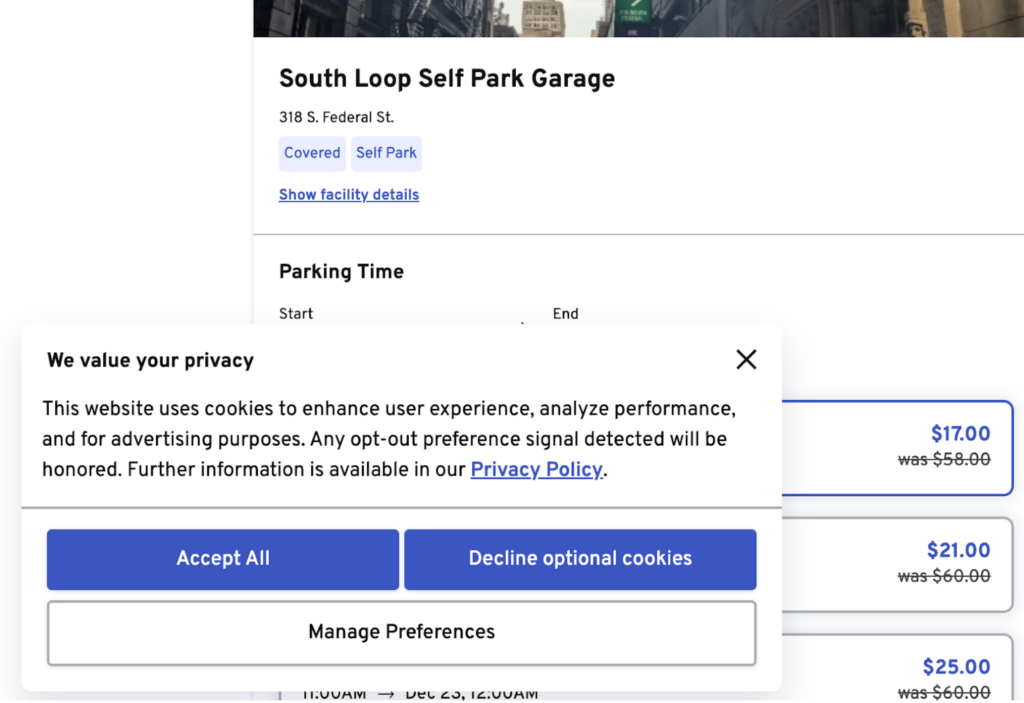Screen dimensions: 1024x703
Task: Select the $21.00 parking rate option
Action: coord(898,564)
